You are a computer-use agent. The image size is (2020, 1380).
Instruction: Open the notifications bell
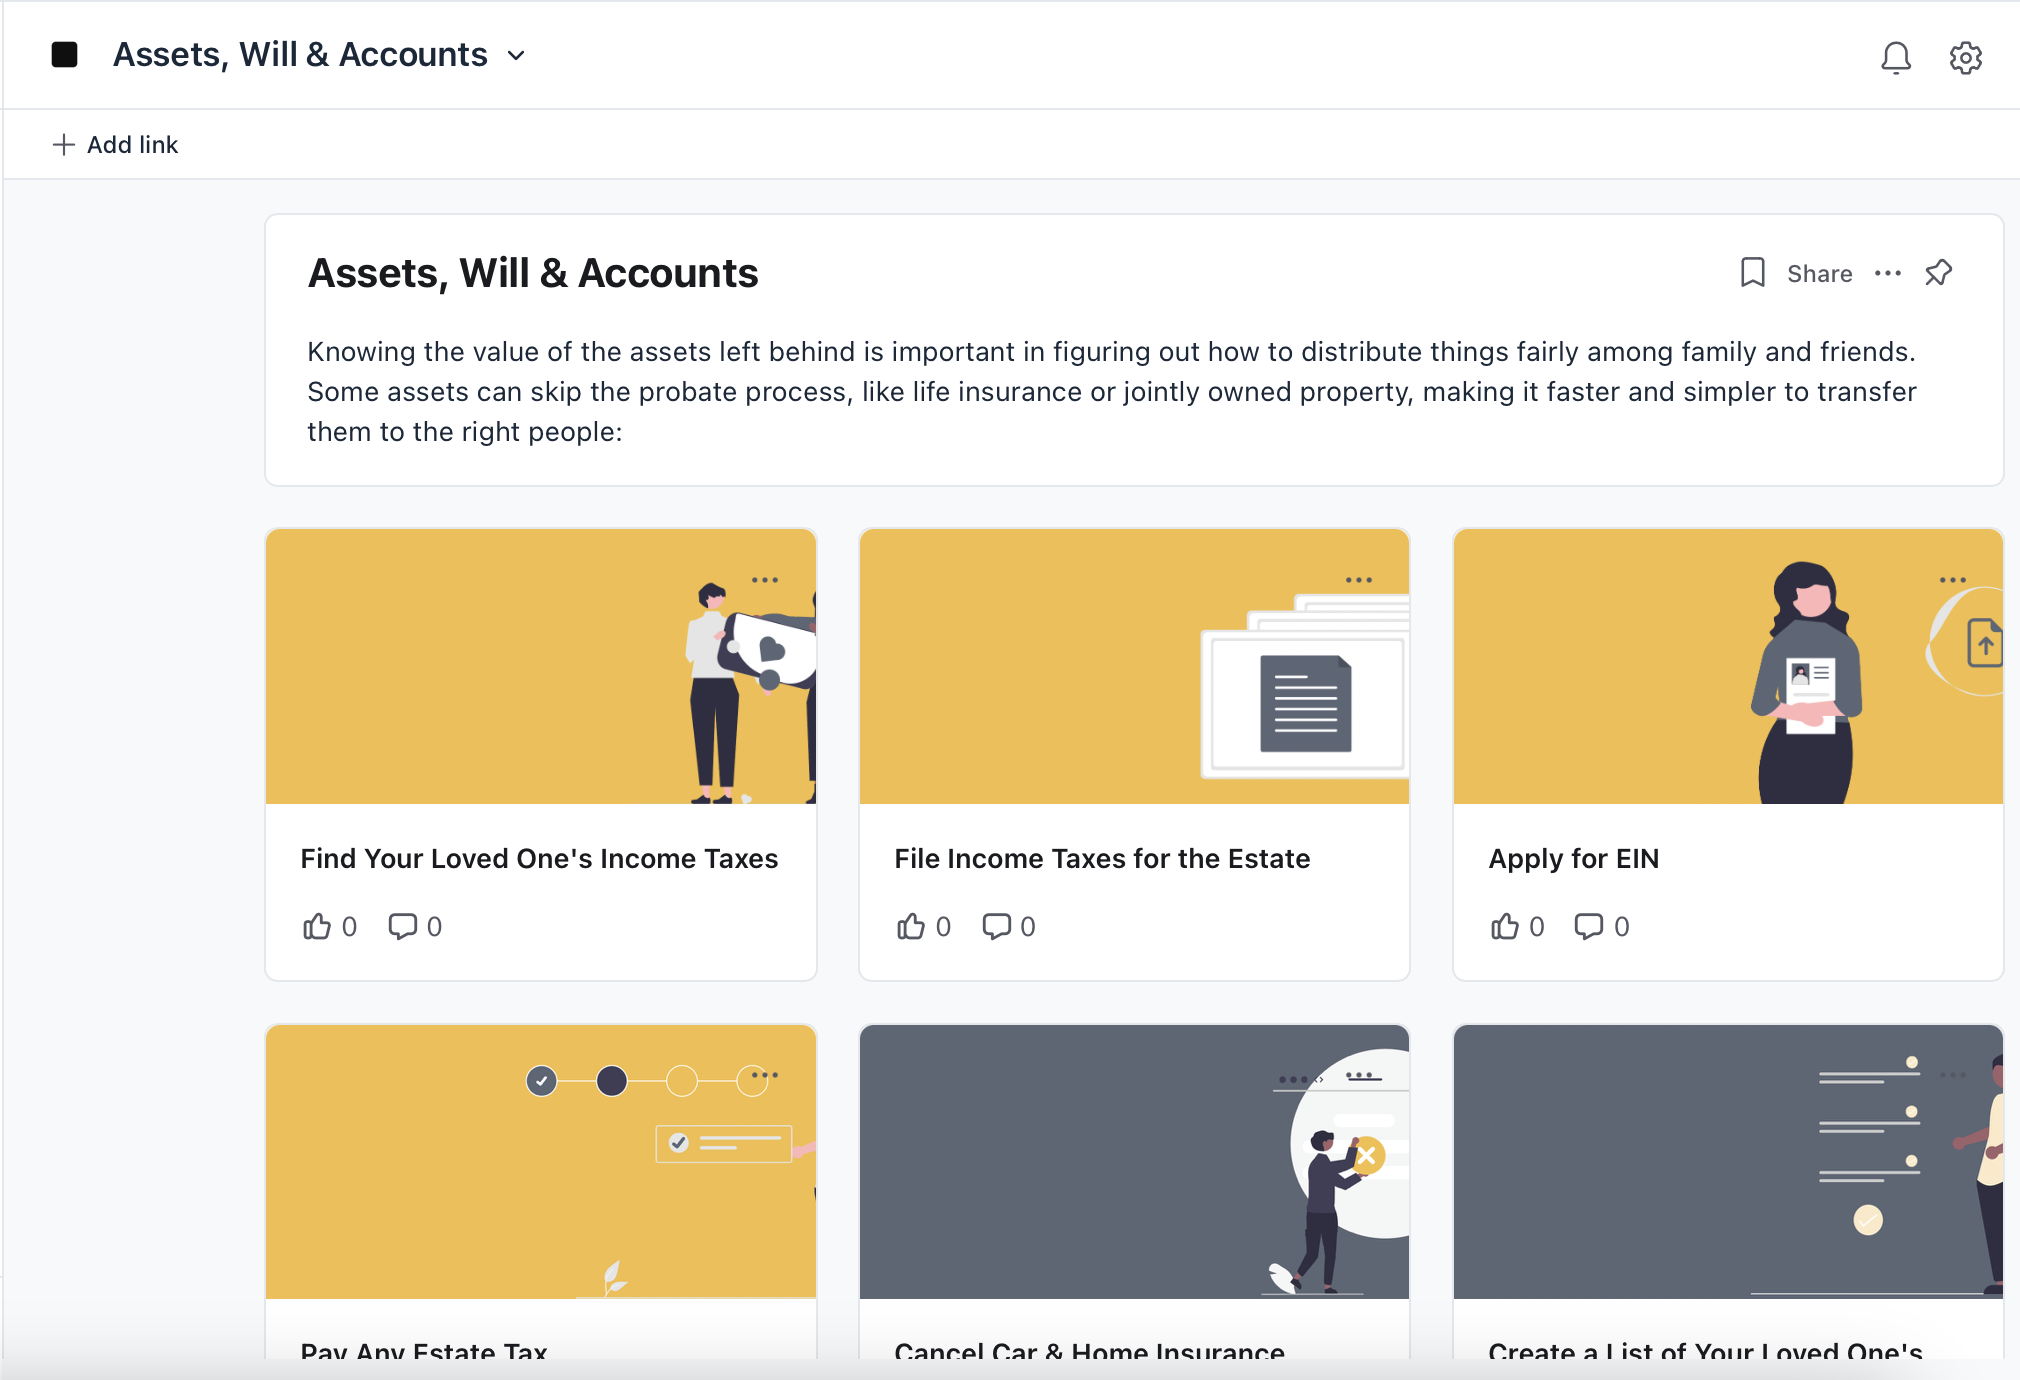pyautogui.click(x=1895, y=57)
